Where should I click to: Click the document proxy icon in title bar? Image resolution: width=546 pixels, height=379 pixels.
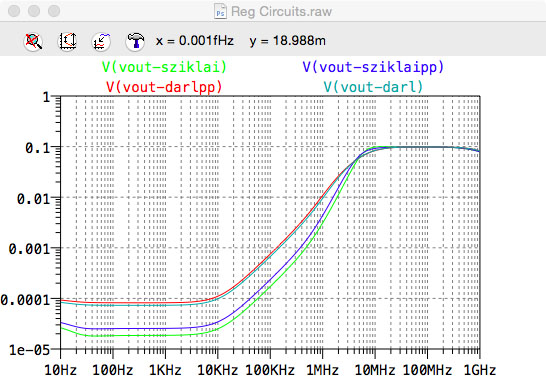click(x=220, y=11)
